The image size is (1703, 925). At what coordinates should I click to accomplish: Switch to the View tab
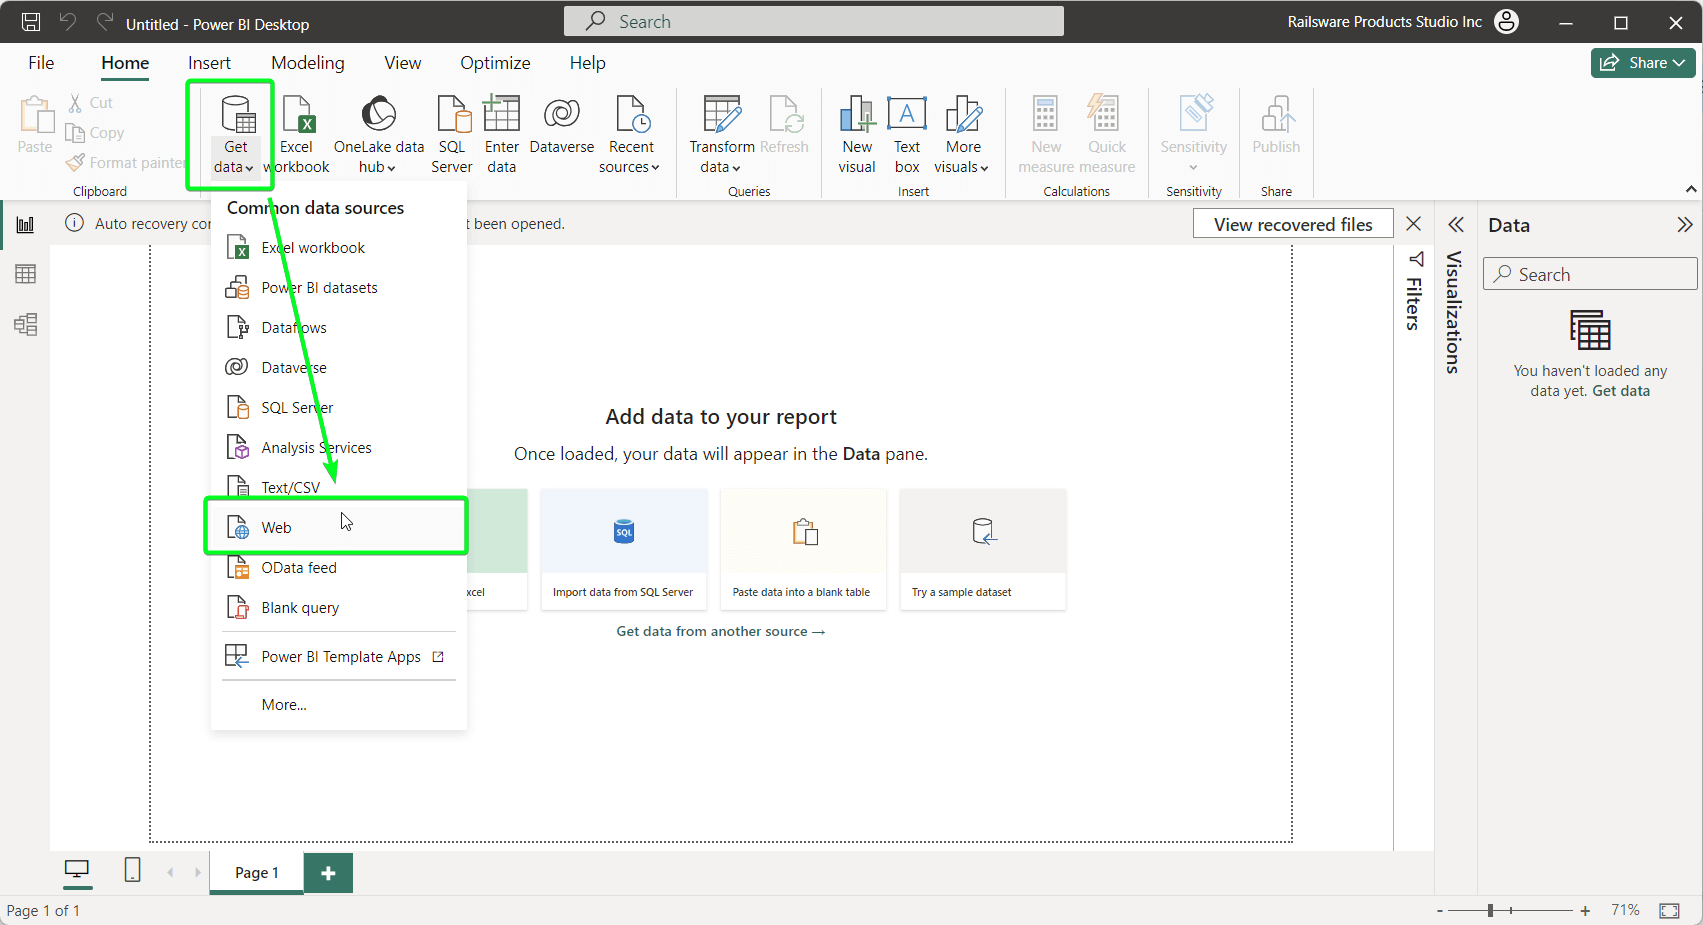(x=403, y=63)
